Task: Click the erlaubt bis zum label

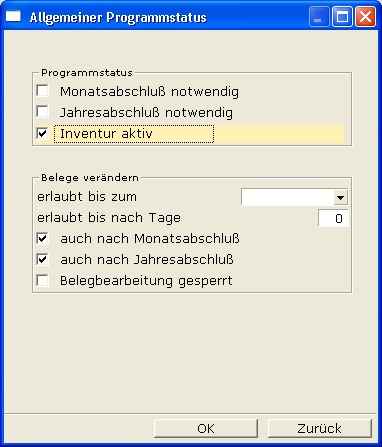Action: [x=87, y=197]
